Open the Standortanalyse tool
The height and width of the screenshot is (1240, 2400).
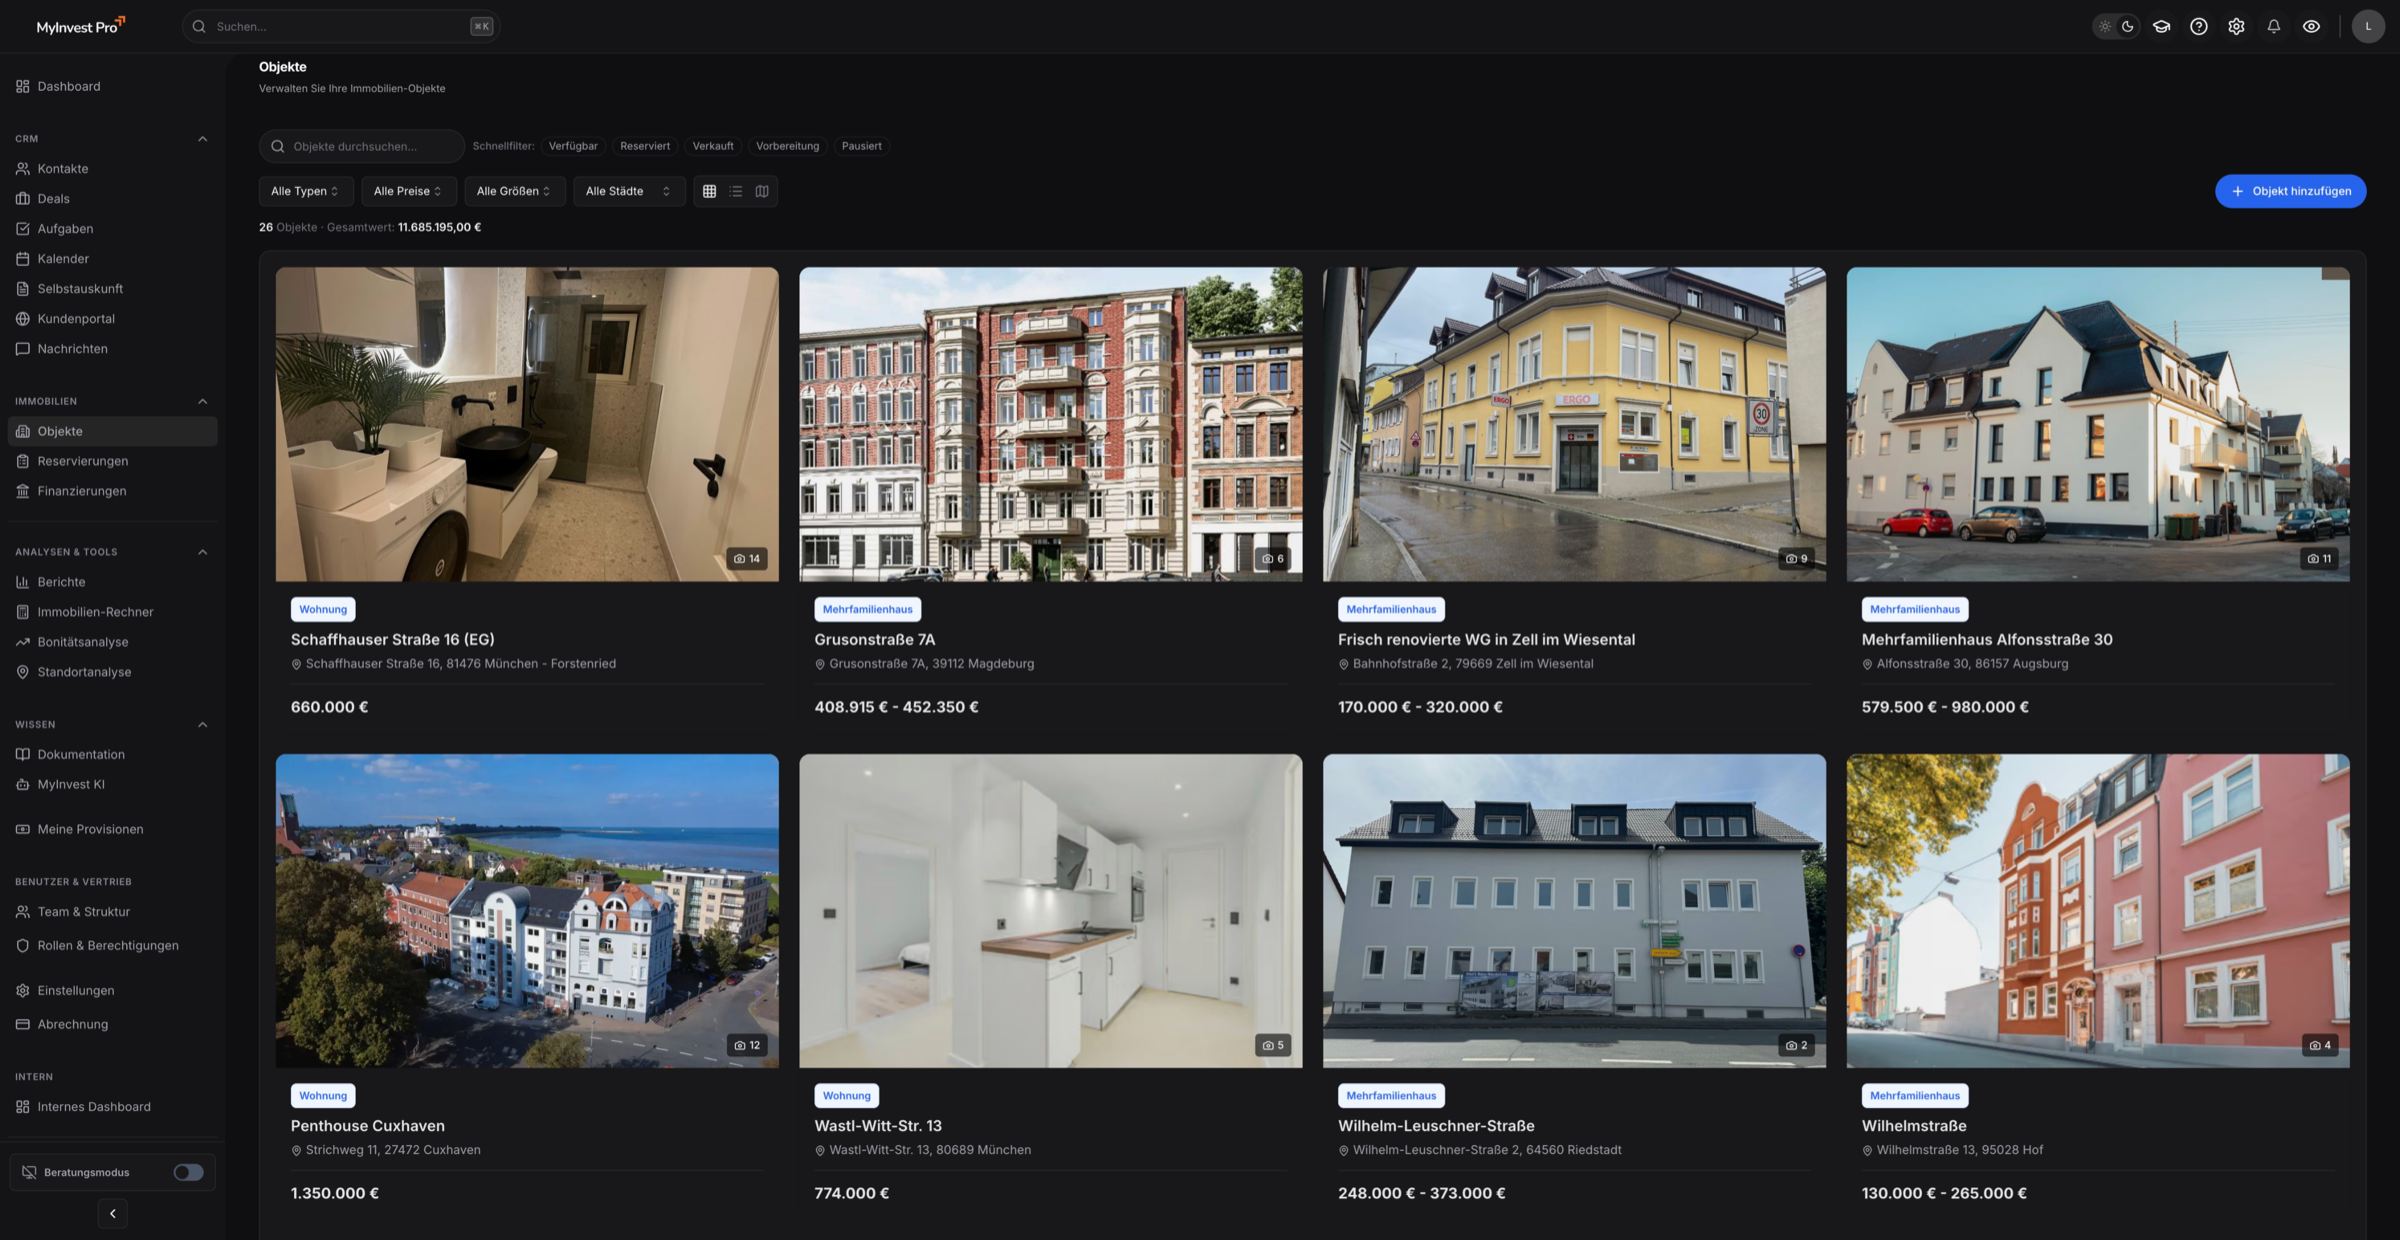pos(84,671)
